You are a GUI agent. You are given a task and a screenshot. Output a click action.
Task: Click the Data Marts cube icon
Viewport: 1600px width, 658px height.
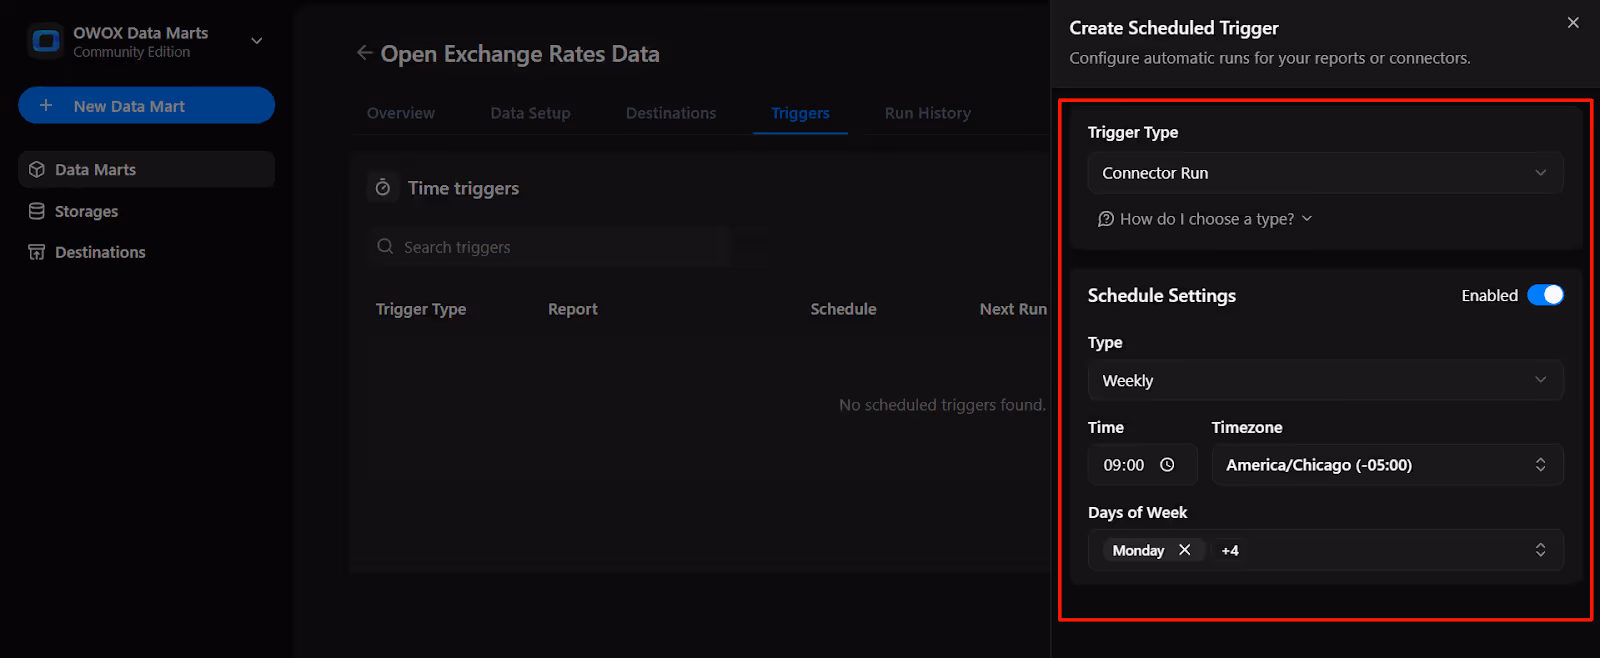point(37,169)
